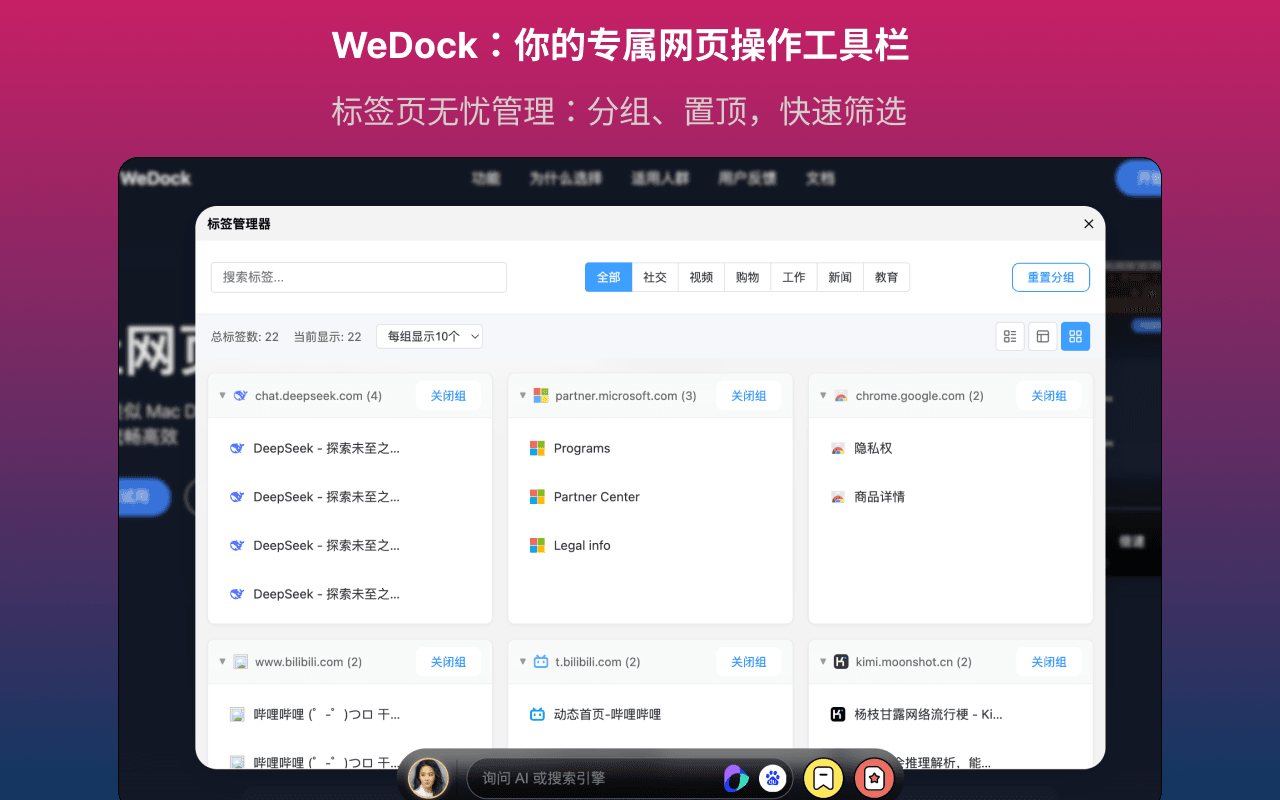Select the 工作 filter tab
This screenshot has height=800, width=1280.
pyautogui.click(x=794, y=277)
